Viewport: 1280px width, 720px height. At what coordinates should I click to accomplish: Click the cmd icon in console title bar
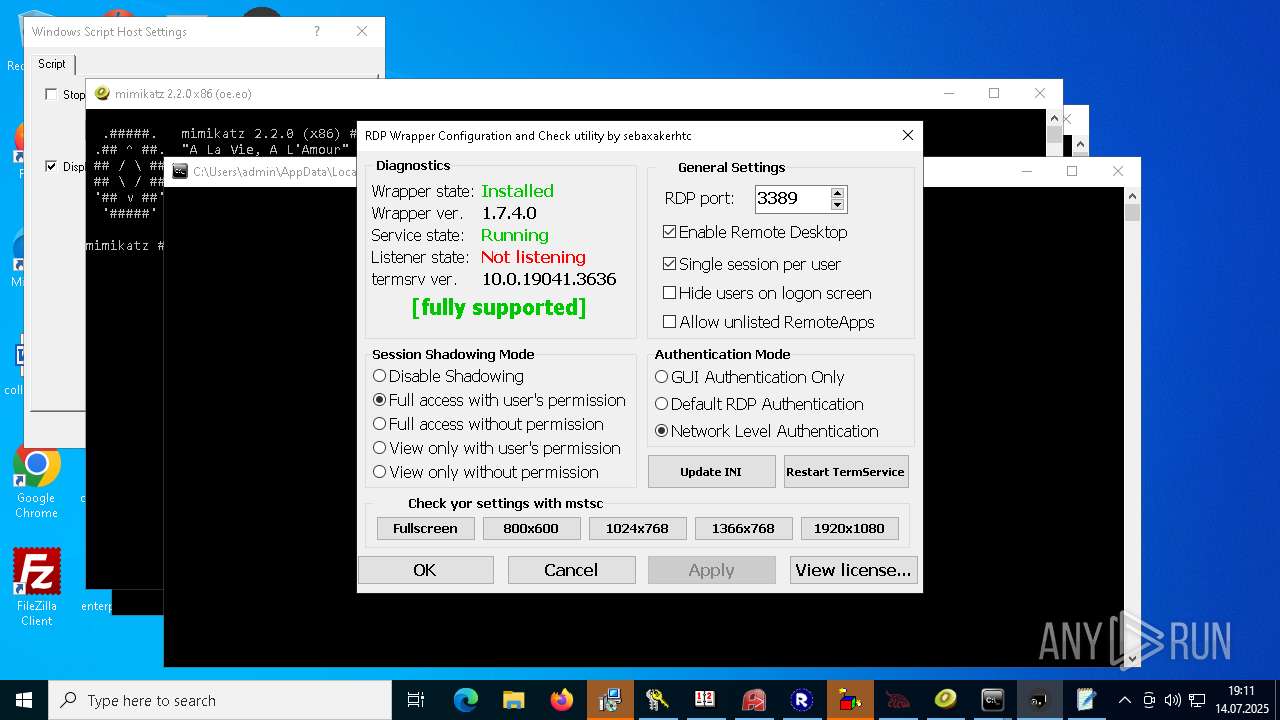(180, 171)
